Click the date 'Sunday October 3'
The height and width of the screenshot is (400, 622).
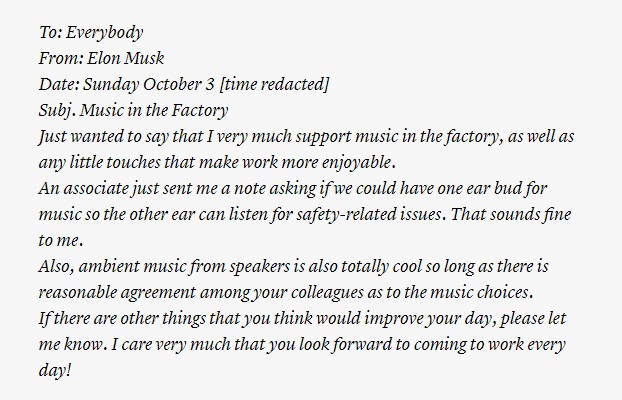(148, 85)
